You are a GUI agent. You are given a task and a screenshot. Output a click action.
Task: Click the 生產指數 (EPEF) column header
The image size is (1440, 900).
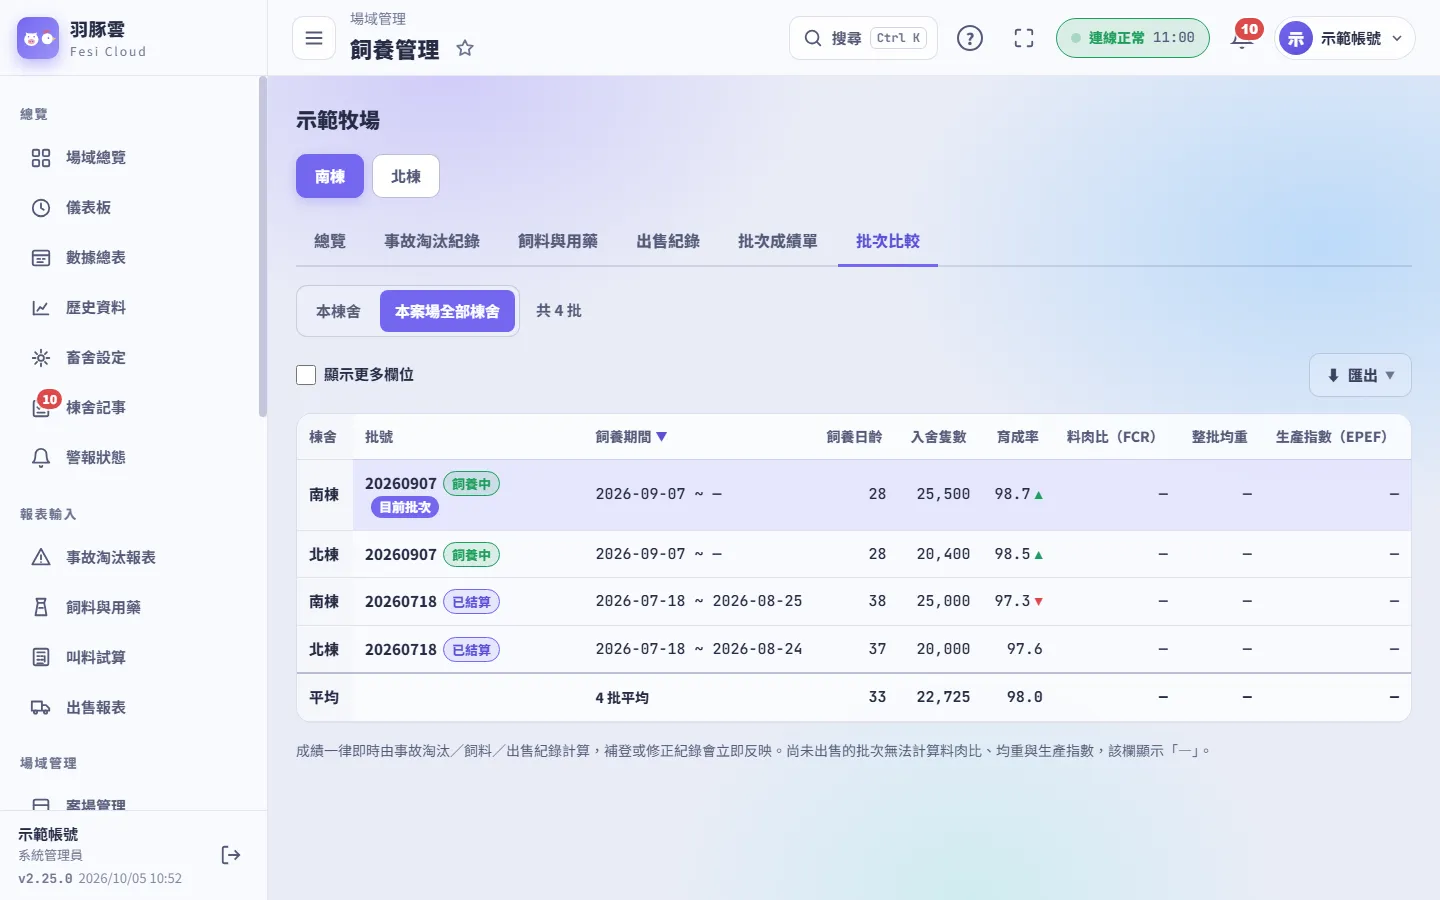click(x=1332, y=437)
